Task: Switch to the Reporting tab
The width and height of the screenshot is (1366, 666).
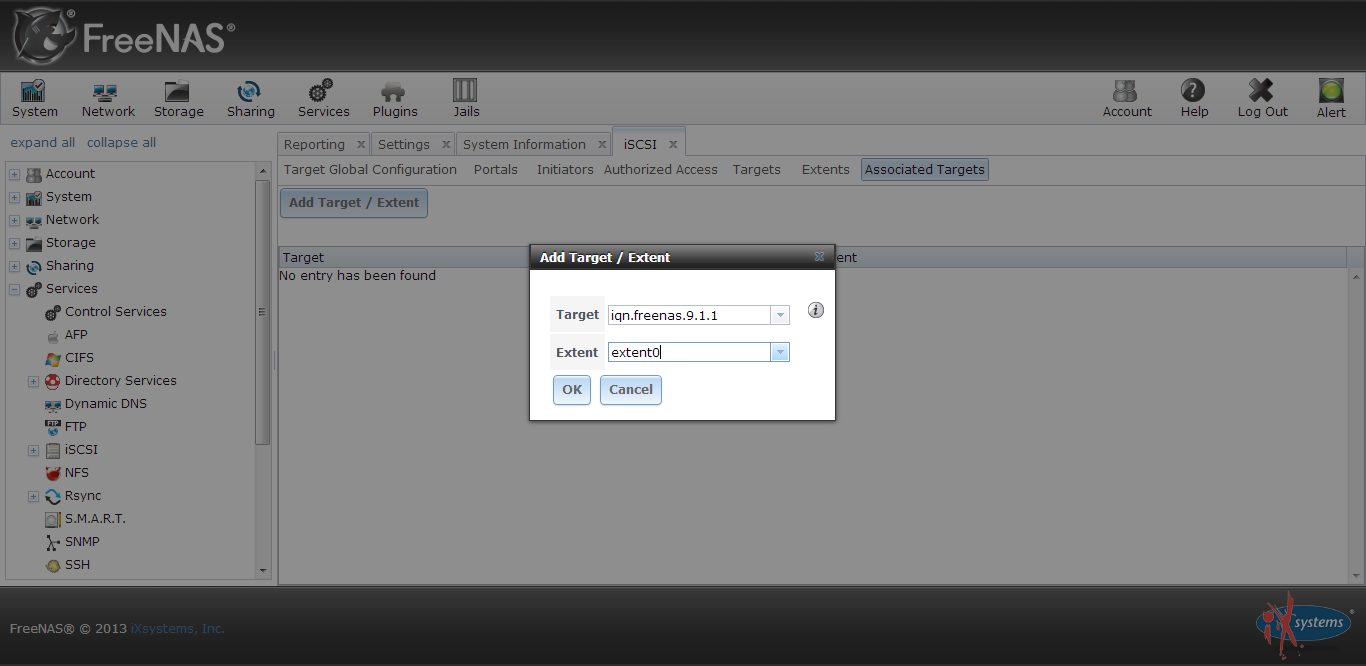Action: click(x=314, y=145)
